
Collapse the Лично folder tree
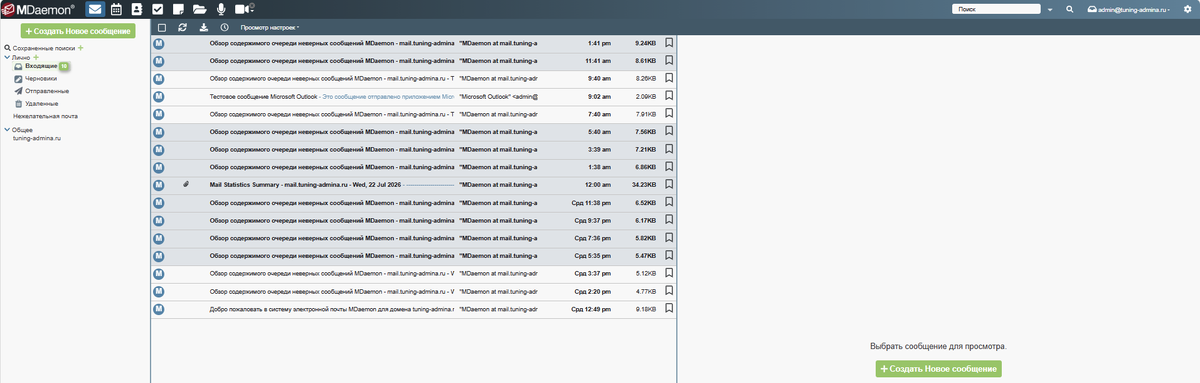[7, 57]
